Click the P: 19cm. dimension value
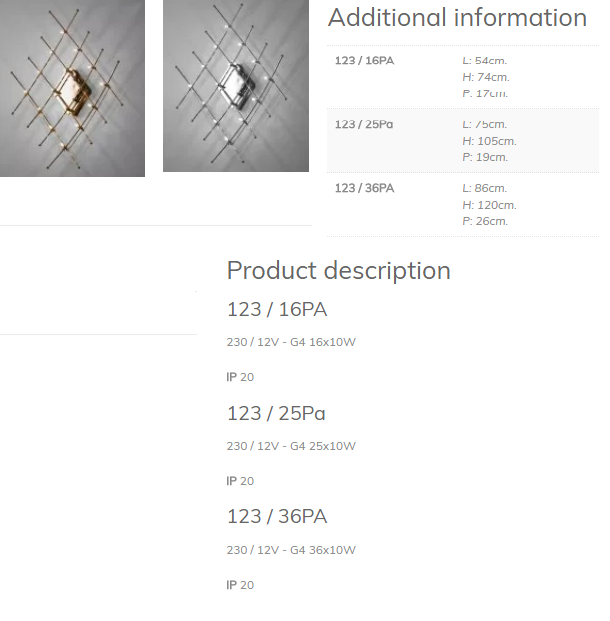Image resolution: width=610 pixels, height=621 pixels. tap(485, 157)
